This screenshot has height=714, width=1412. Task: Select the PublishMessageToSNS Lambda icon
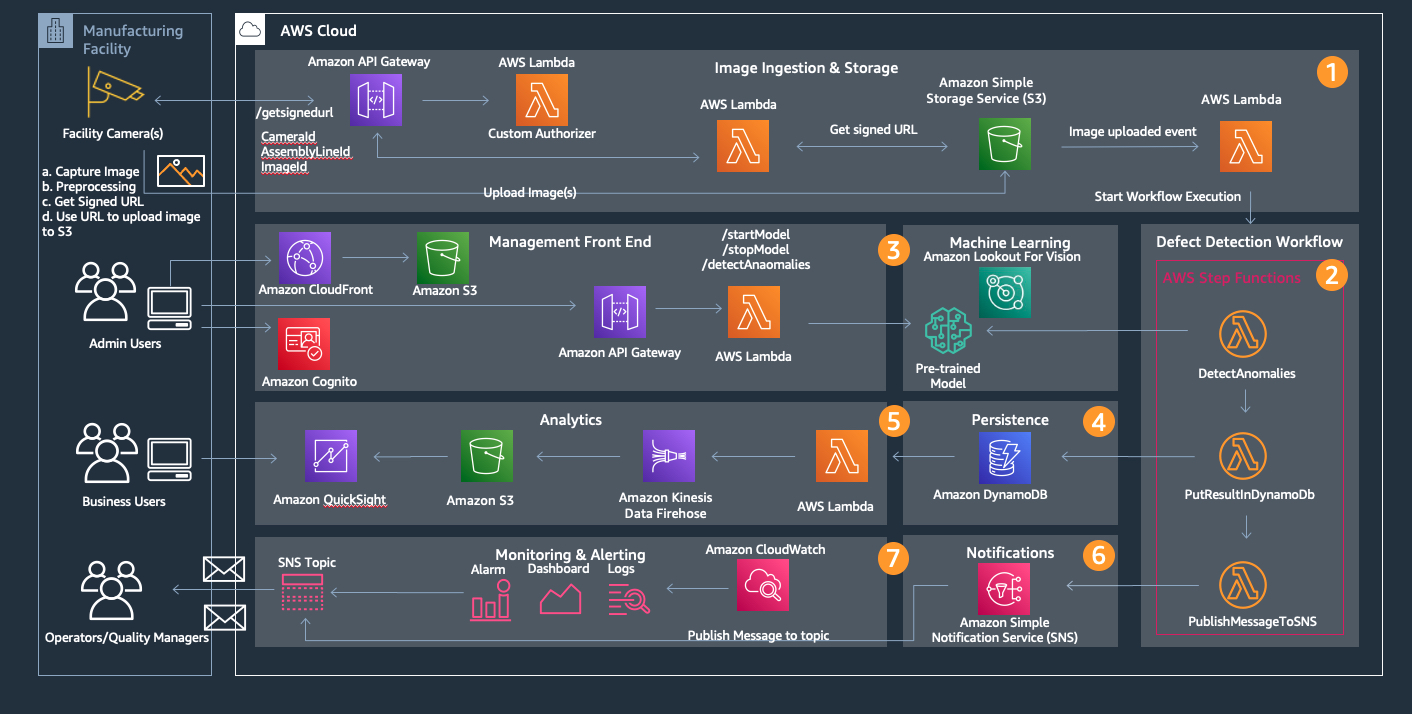pyautogui.click(x=1245, y=585)
